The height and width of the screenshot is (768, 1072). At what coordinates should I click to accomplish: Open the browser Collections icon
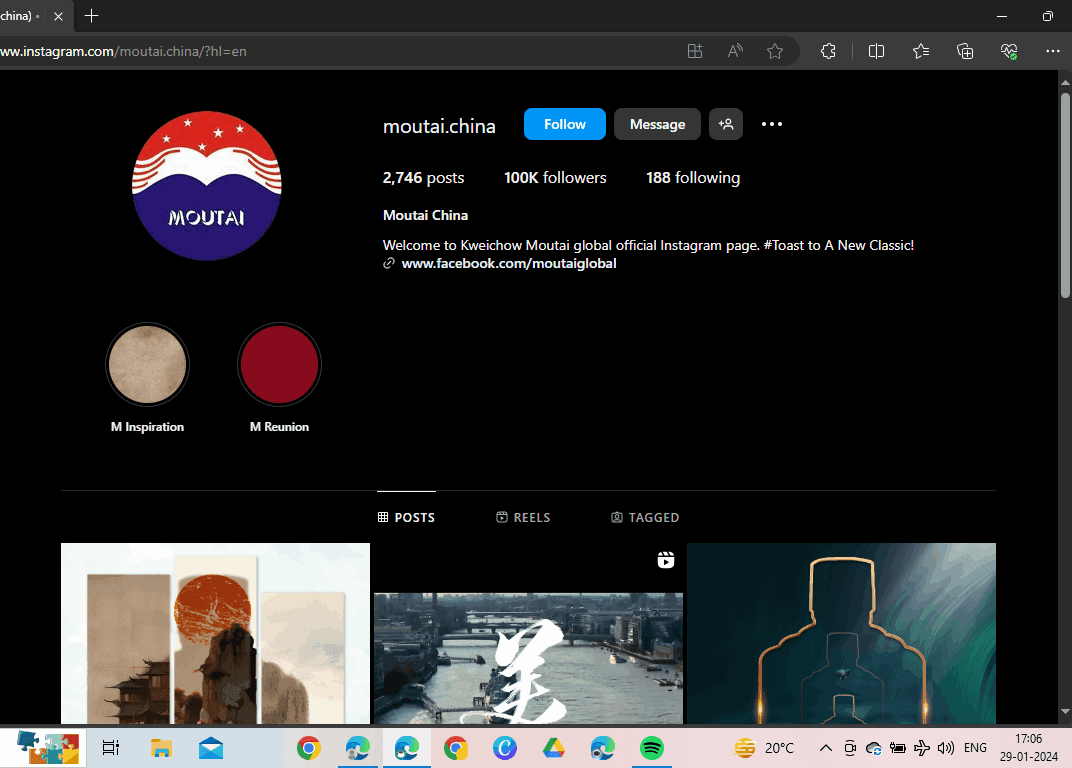tap(965, 51)
